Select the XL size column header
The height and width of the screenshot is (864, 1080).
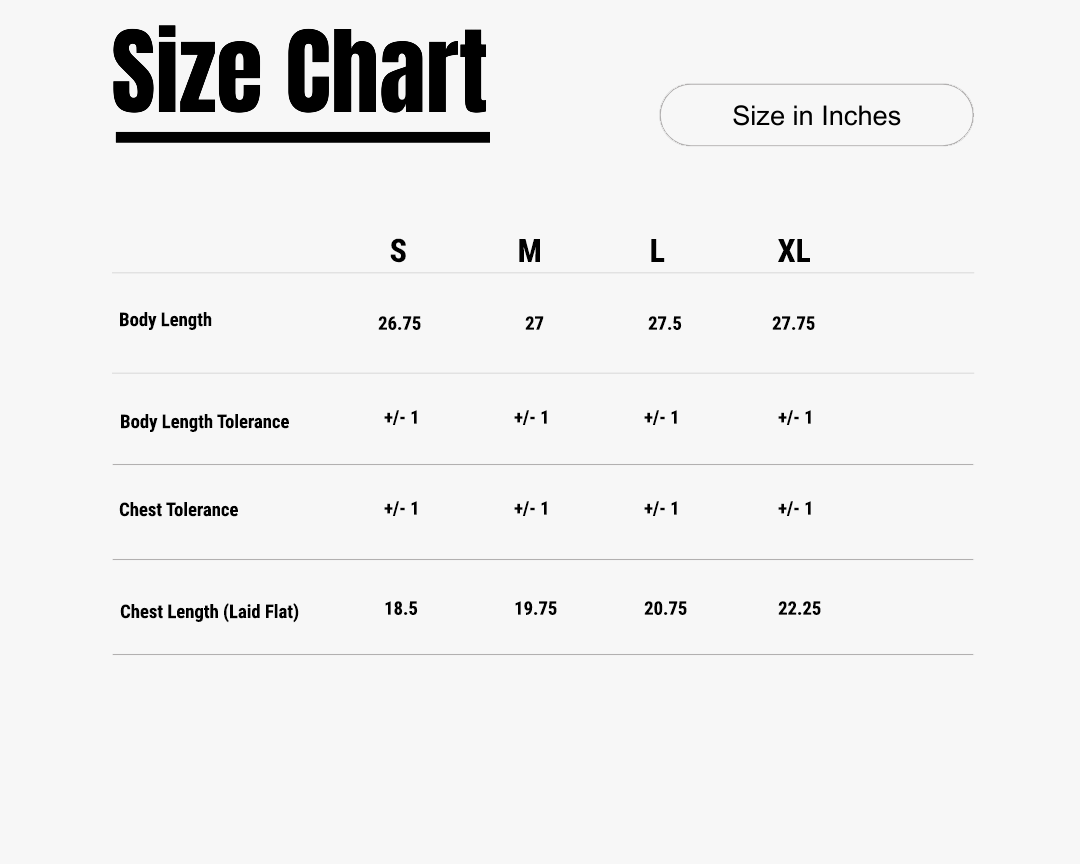[794, 251]
